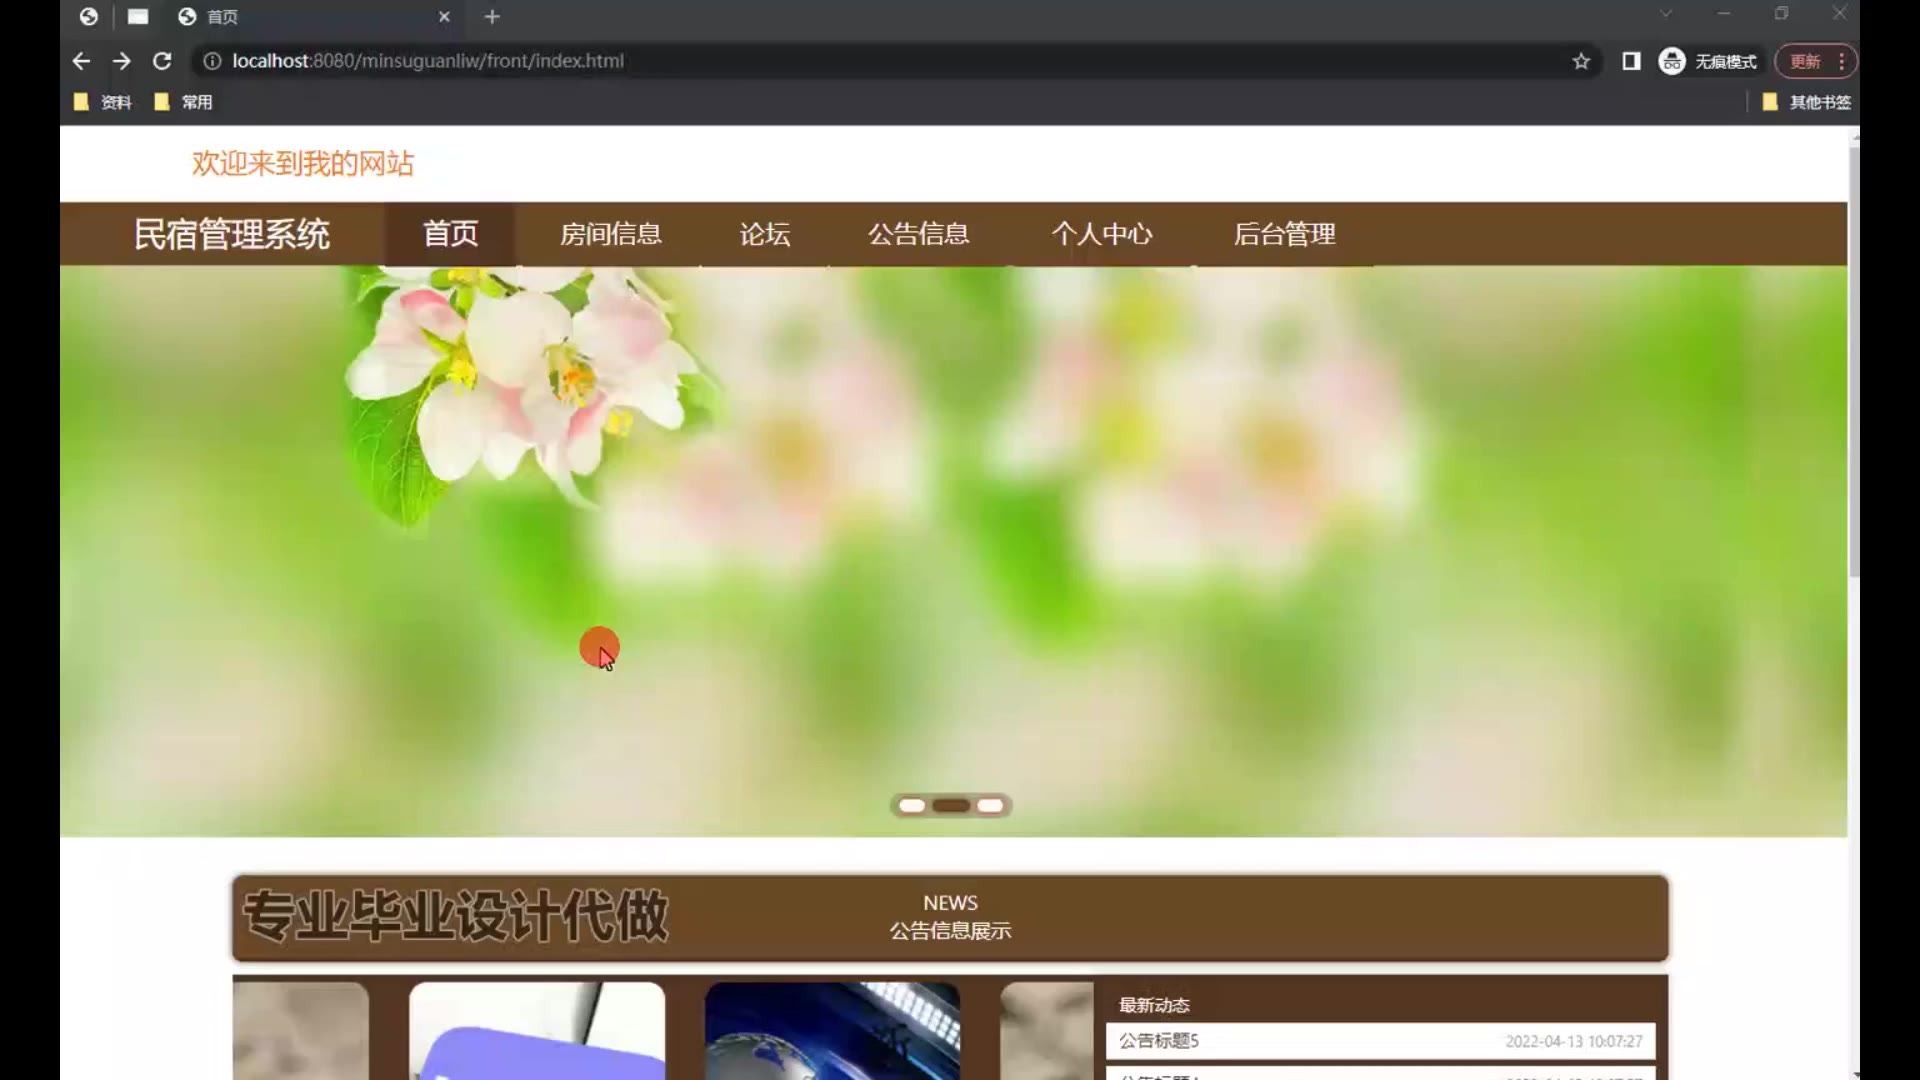Open a new browser tab

(x=492, y=16)
